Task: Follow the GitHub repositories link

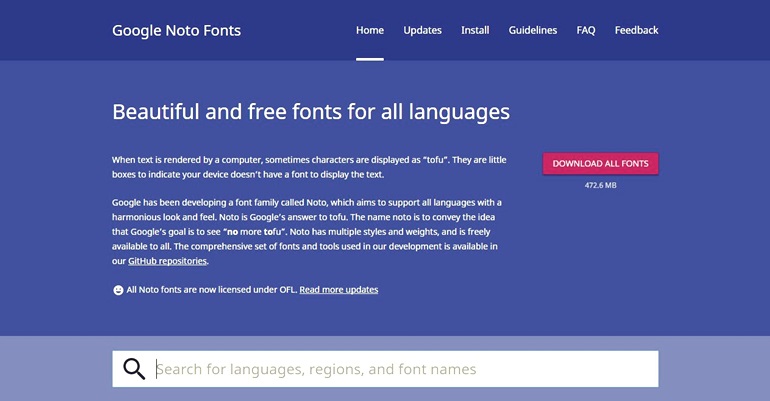Action: click(167, 261)
